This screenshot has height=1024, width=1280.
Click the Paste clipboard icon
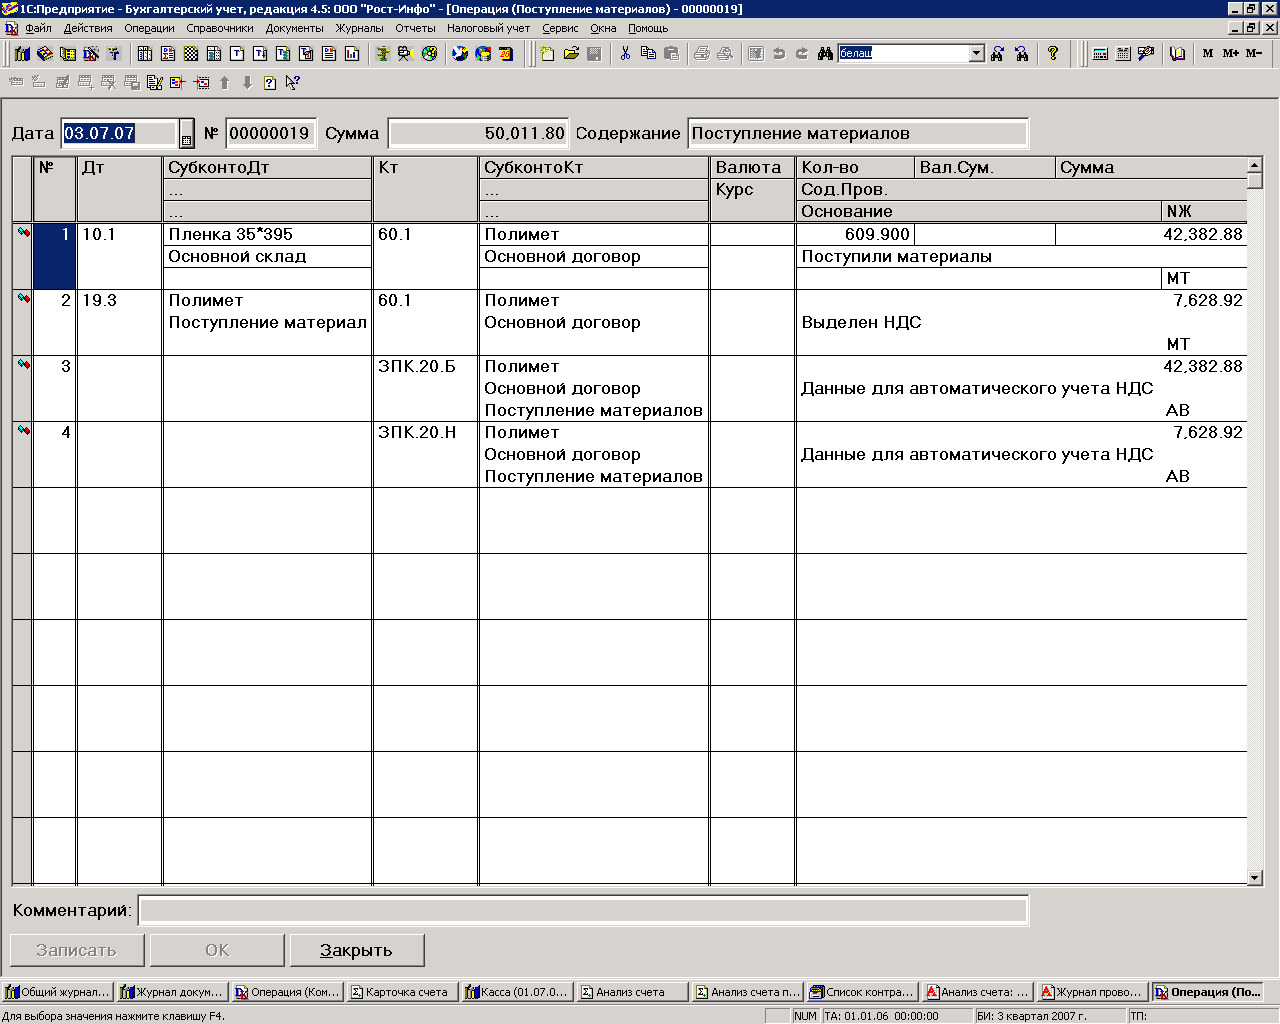pos(671,53)
